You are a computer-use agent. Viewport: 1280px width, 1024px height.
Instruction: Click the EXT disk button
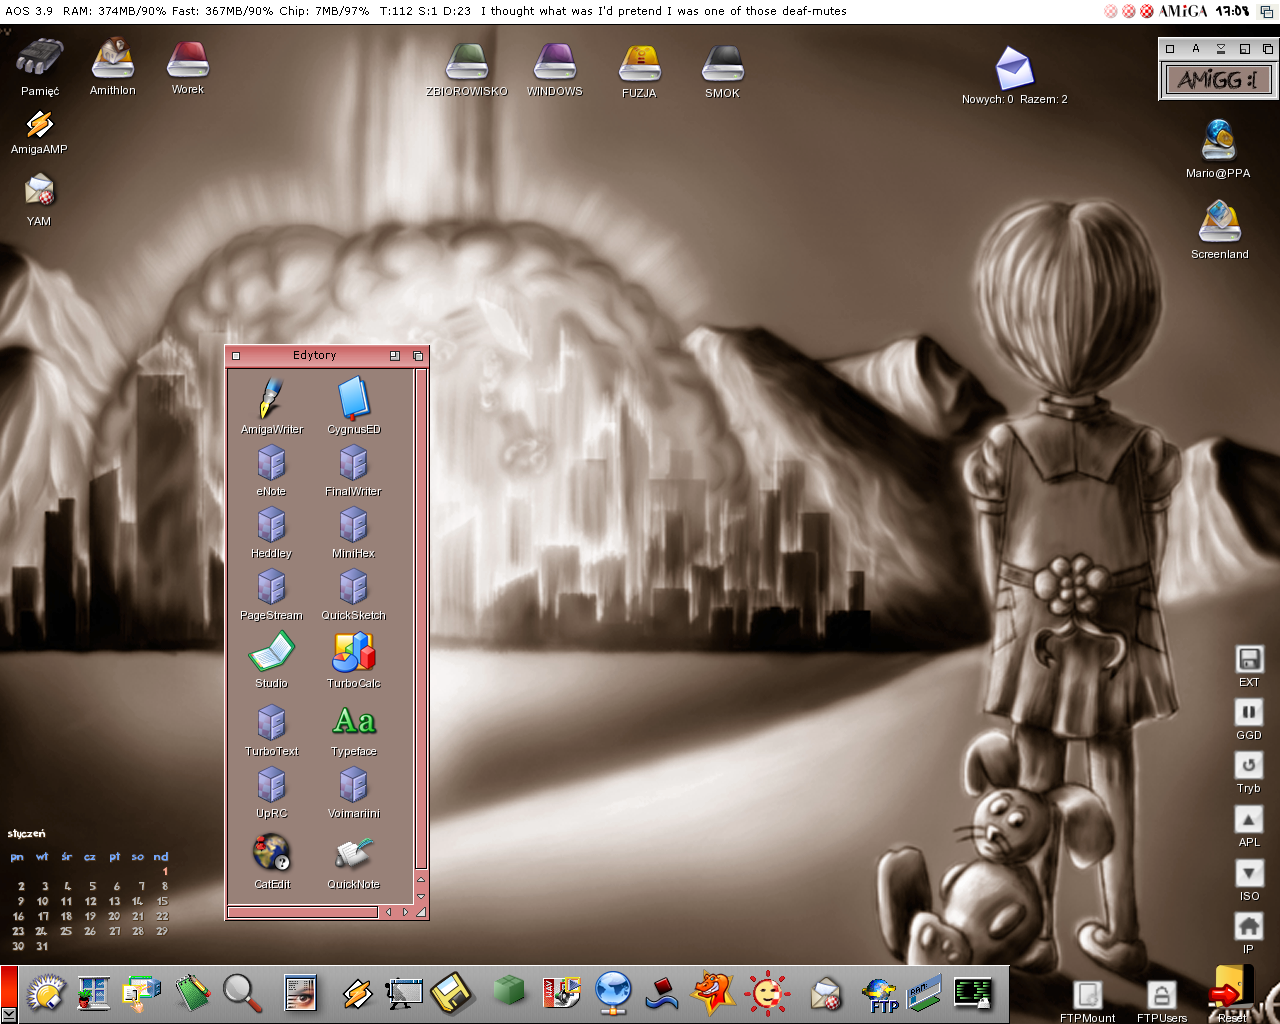tap(1249, 659)
